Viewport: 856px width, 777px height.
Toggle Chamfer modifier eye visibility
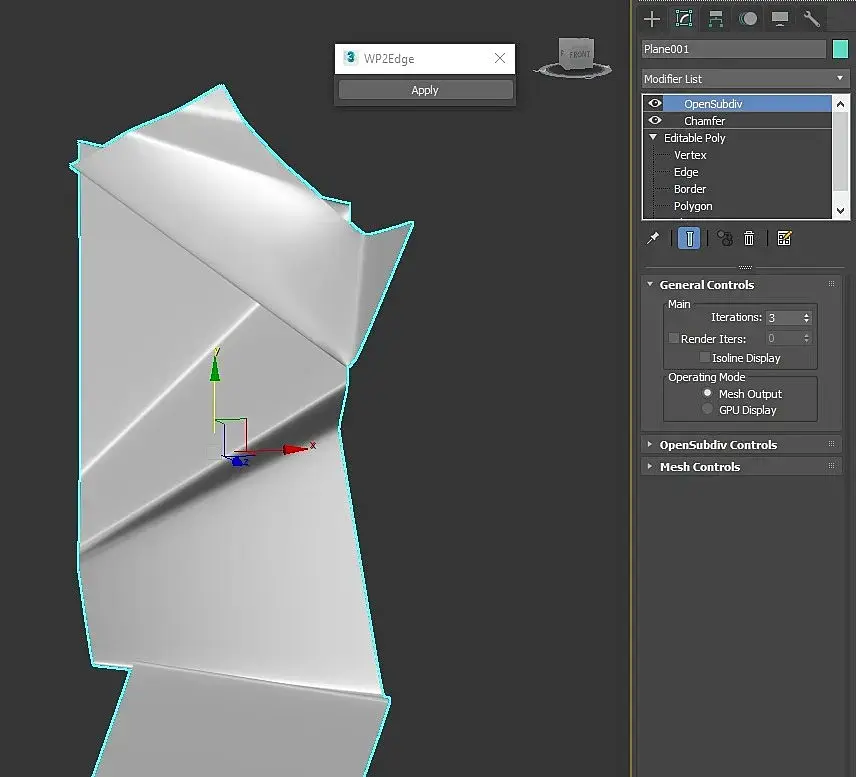[x=655, y=120]
